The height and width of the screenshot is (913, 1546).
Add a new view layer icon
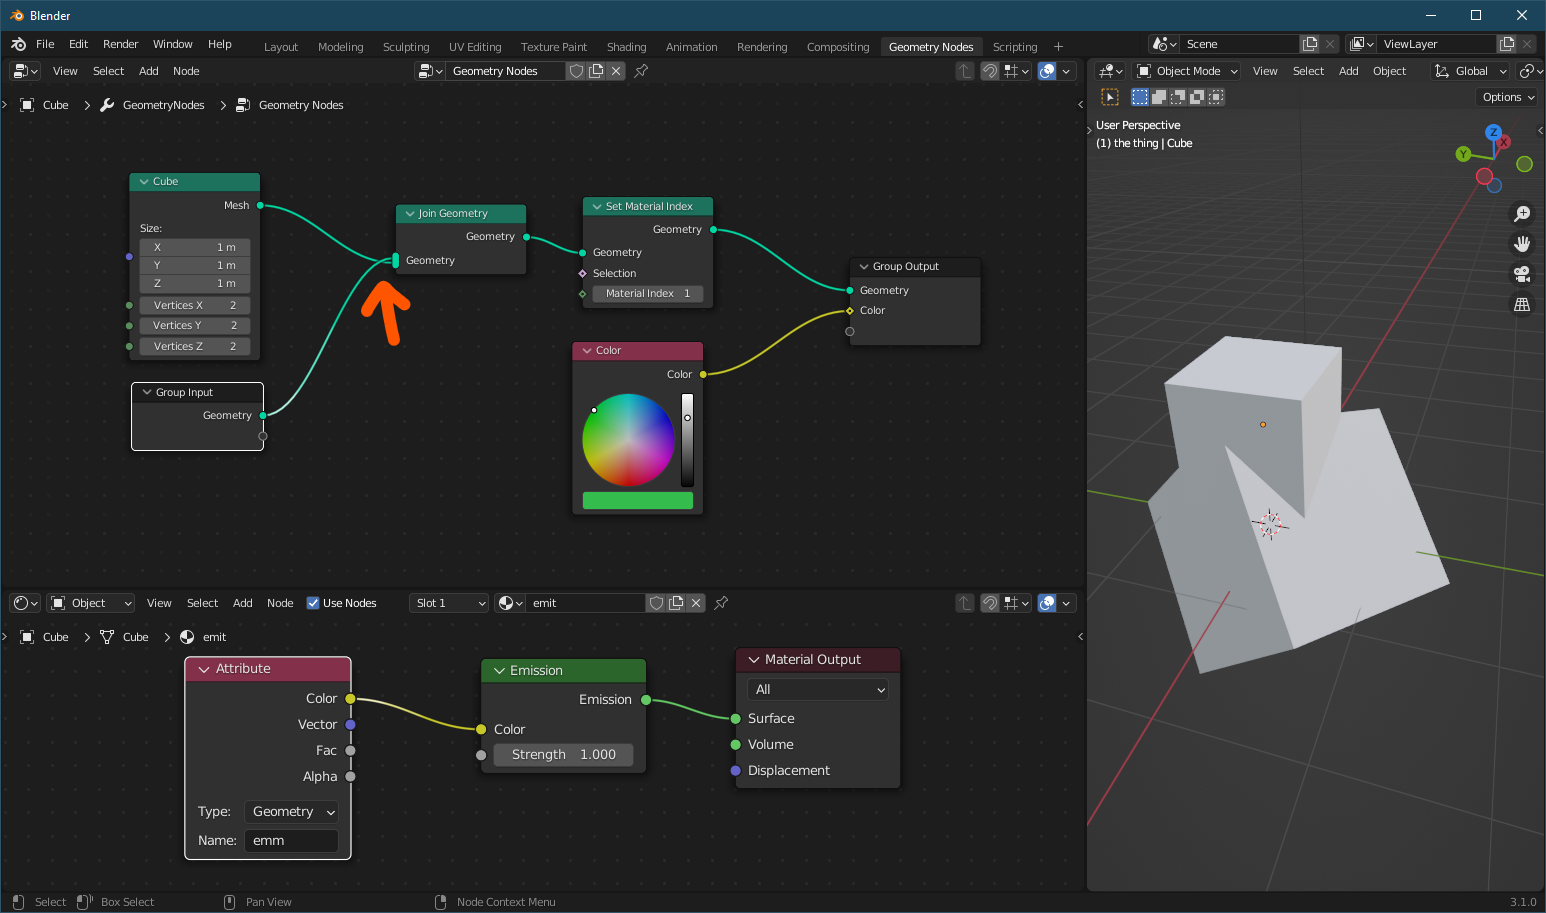click(1507, 44)
